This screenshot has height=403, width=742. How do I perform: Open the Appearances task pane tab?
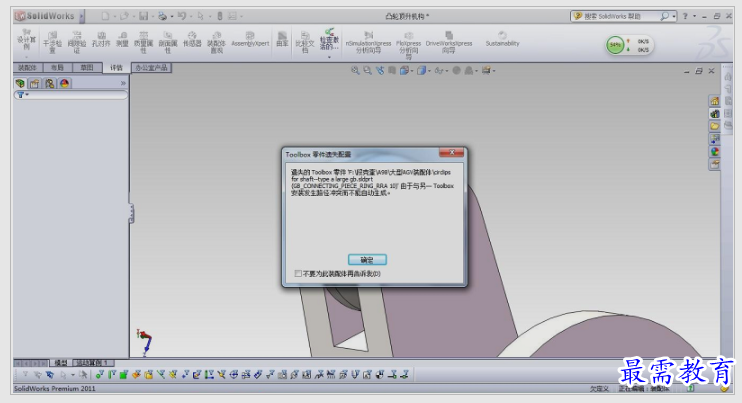point(715,152)
